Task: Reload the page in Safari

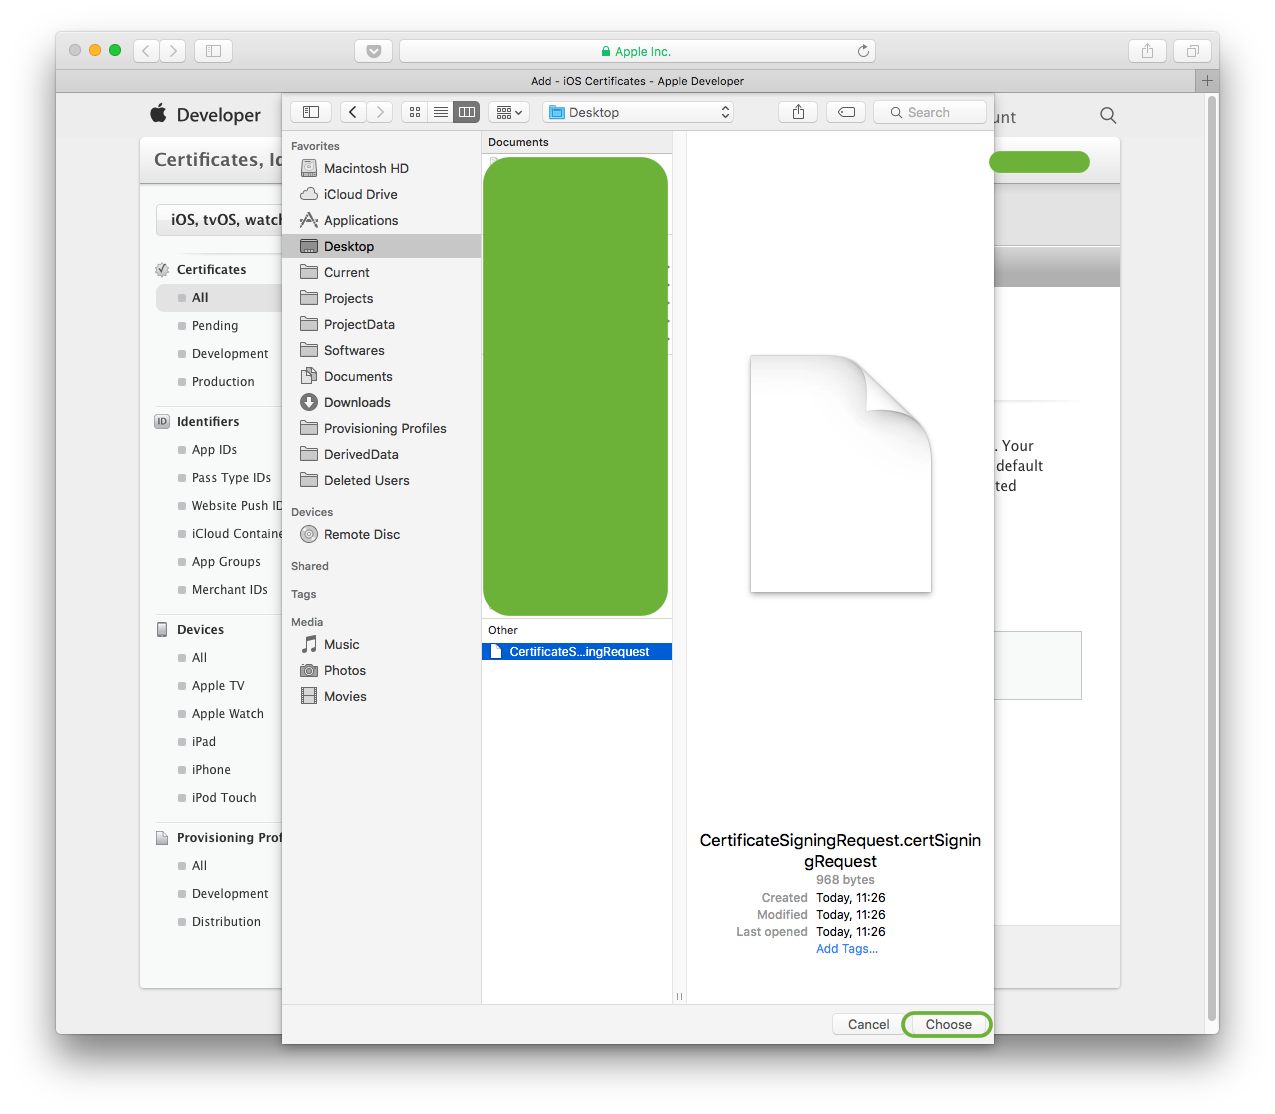Action: coord(863,51)
